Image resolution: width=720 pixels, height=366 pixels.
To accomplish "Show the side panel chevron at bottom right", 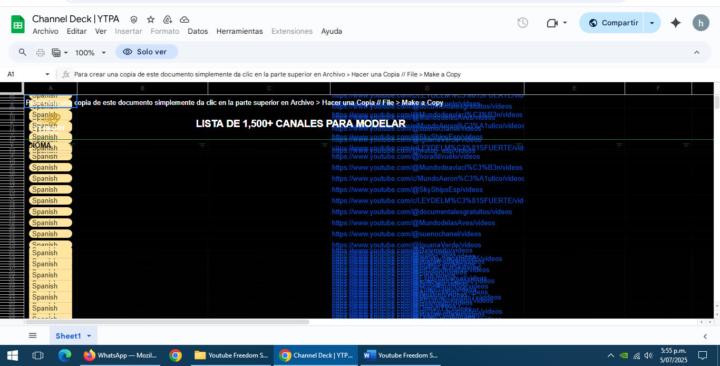I will click(705, 337).
